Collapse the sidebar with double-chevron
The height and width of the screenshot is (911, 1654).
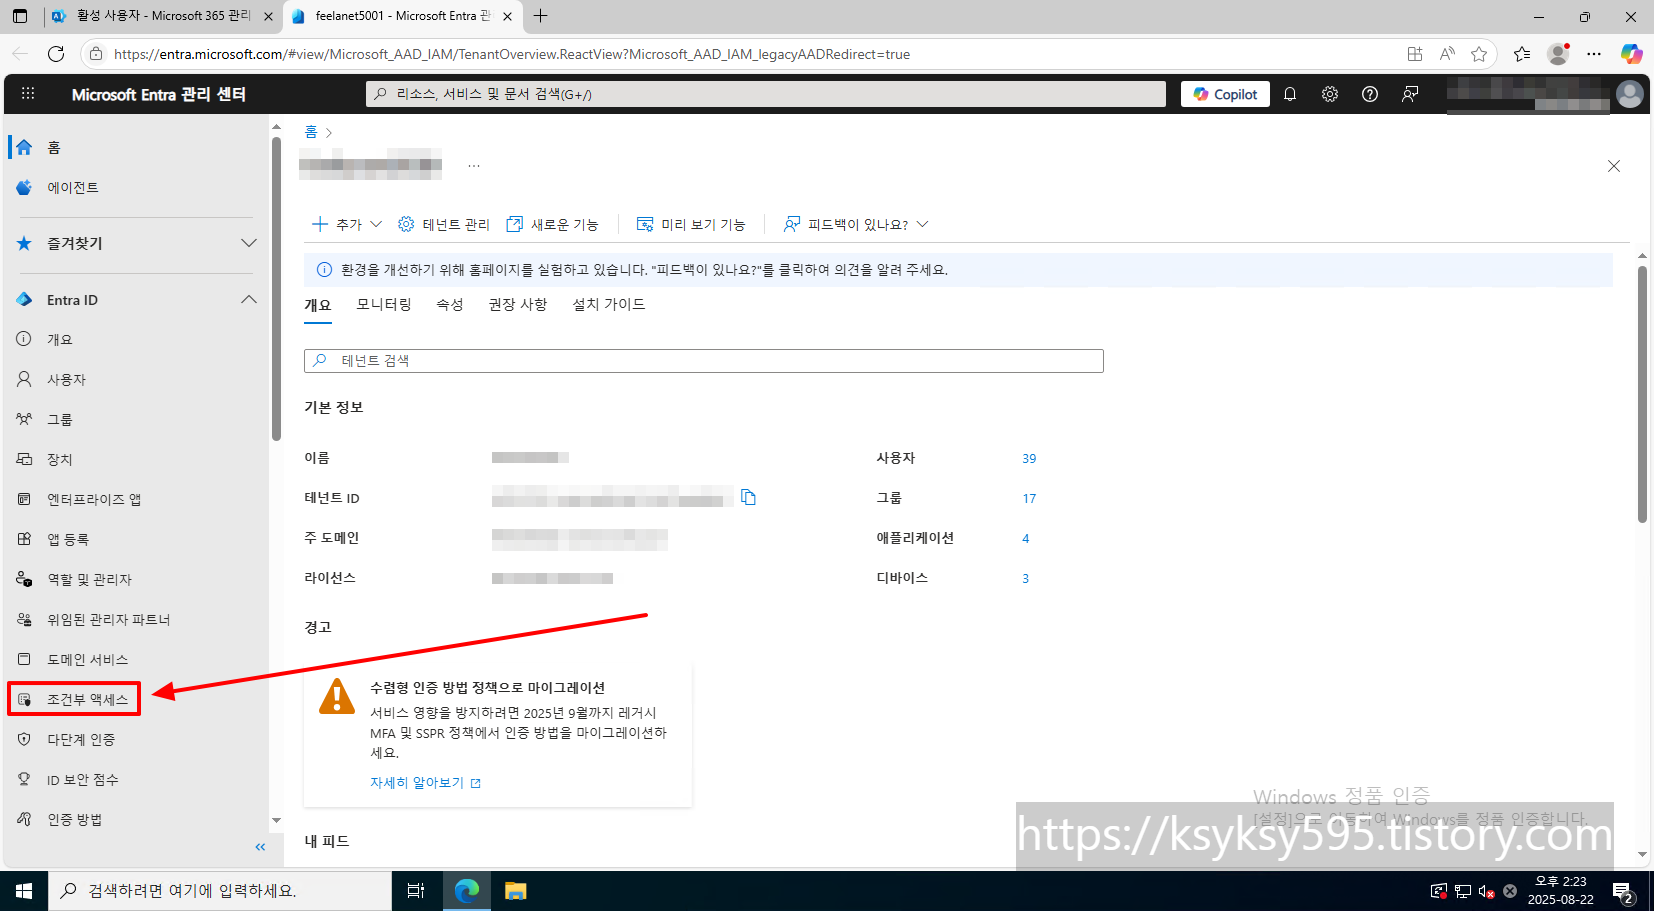[x=260, y=847]
